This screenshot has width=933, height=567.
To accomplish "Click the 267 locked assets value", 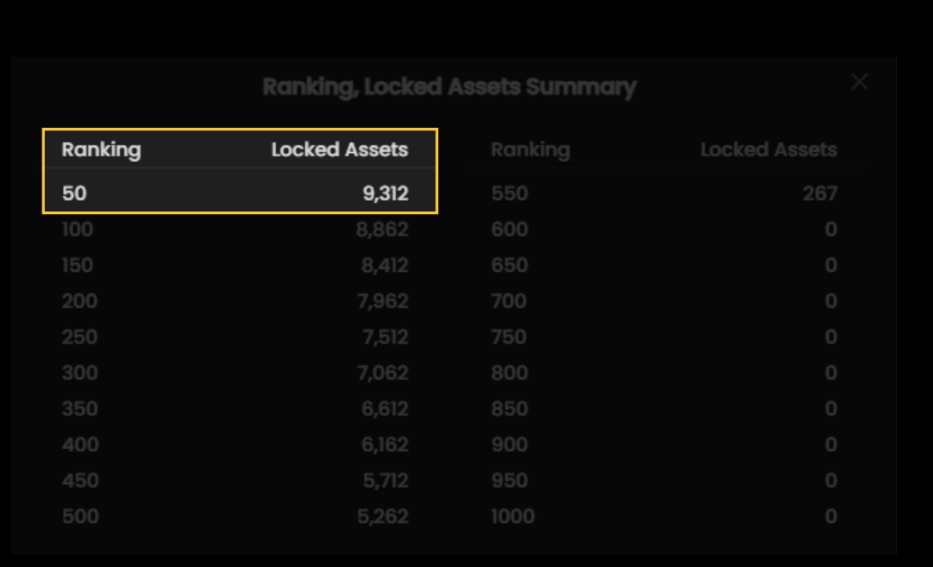I will 819,193.
